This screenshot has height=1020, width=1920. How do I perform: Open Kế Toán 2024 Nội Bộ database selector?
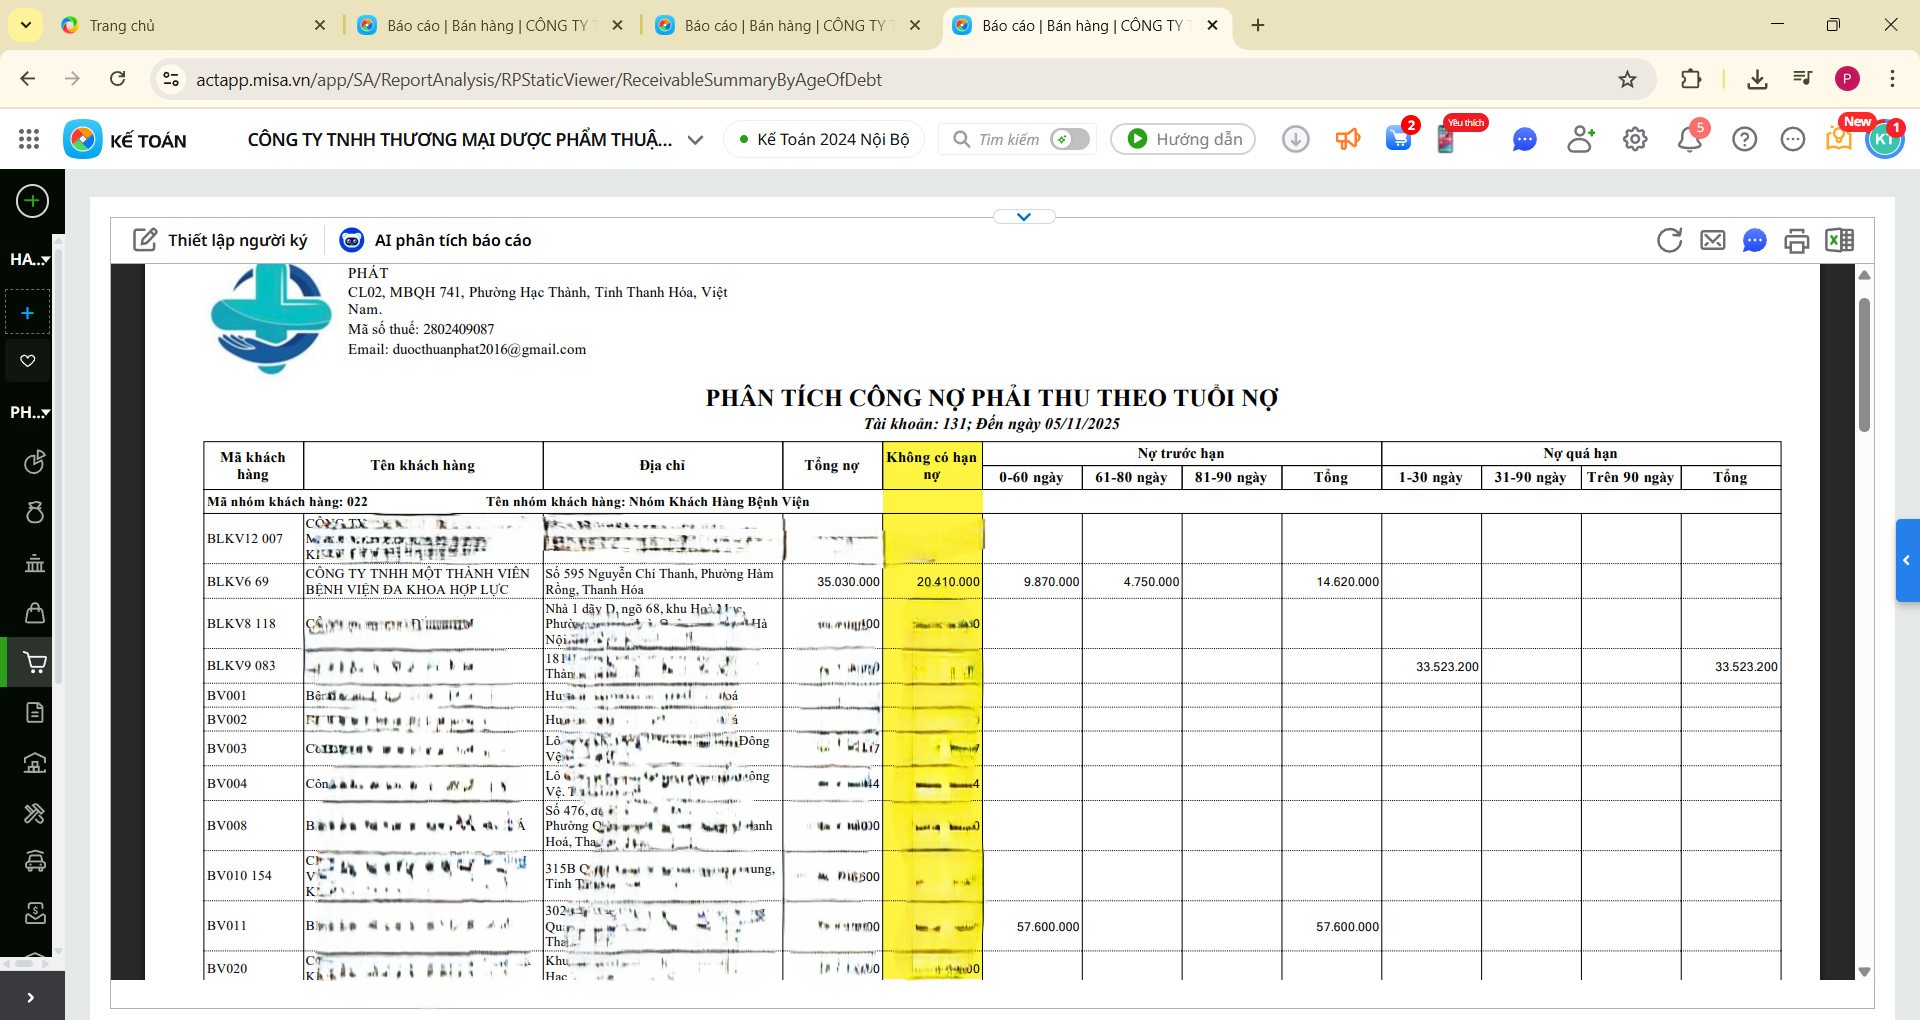[x=823, y=140]
